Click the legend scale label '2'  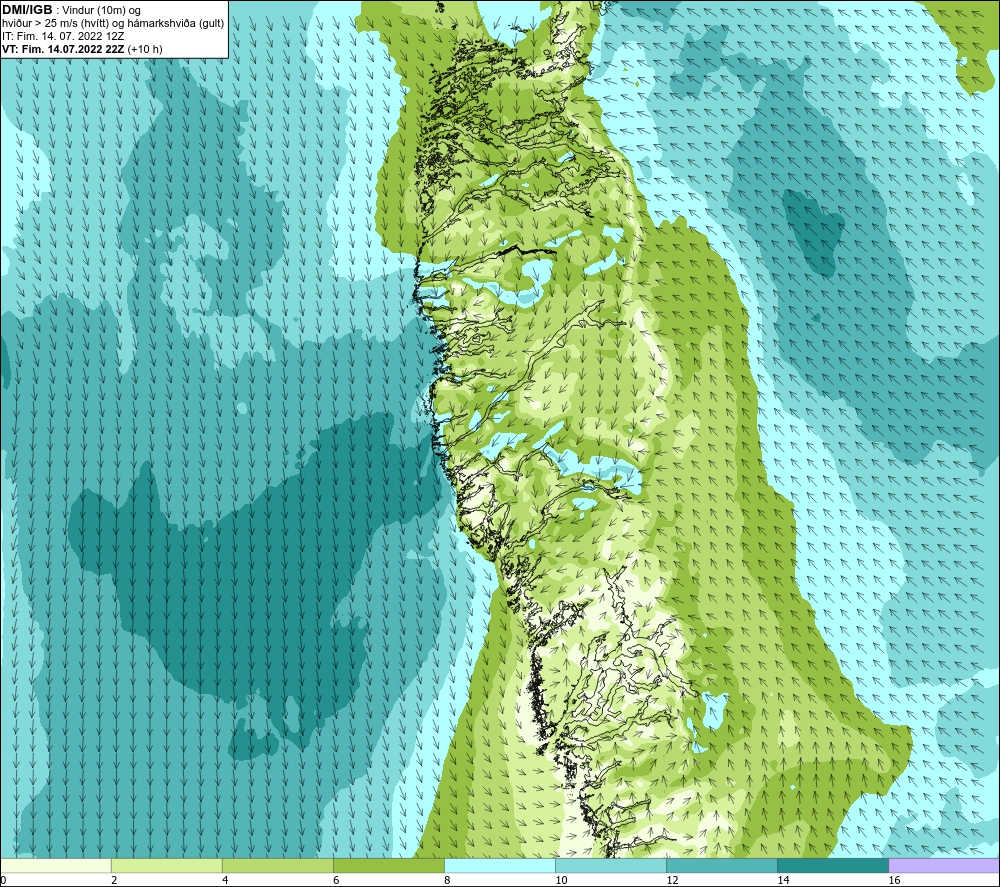click(114, 880)
